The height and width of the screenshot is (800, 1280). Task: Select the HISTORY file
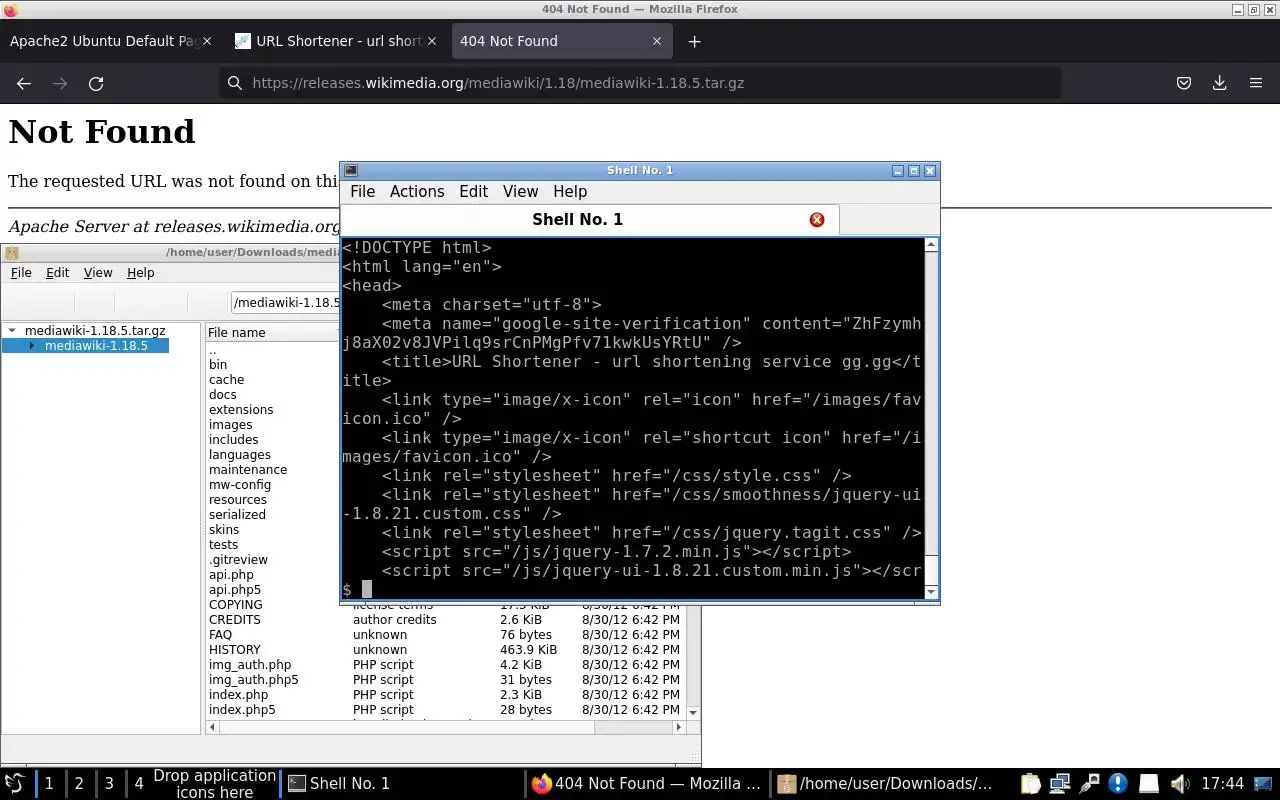pyautogui.click(x=235, y=650)
